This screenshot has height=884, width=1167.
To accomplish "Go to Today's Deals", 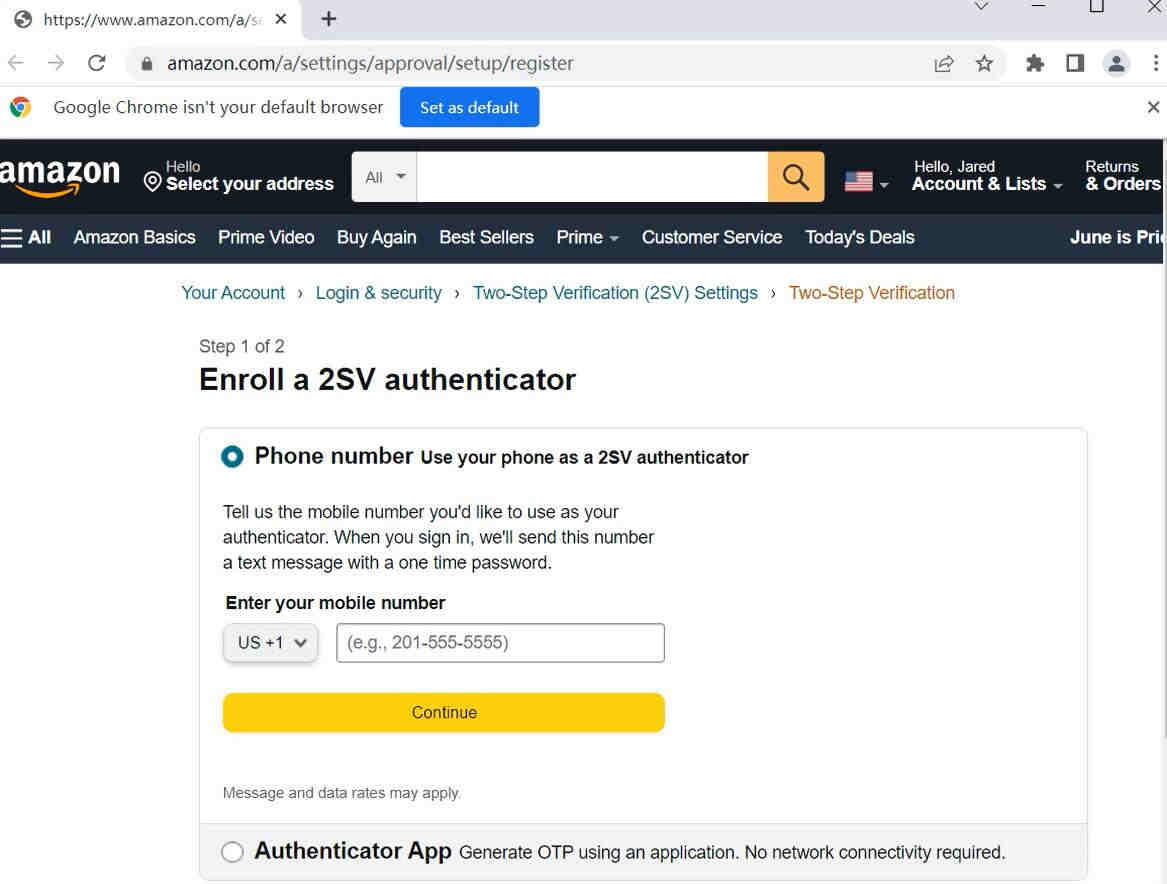I will [x=859, y=237].
